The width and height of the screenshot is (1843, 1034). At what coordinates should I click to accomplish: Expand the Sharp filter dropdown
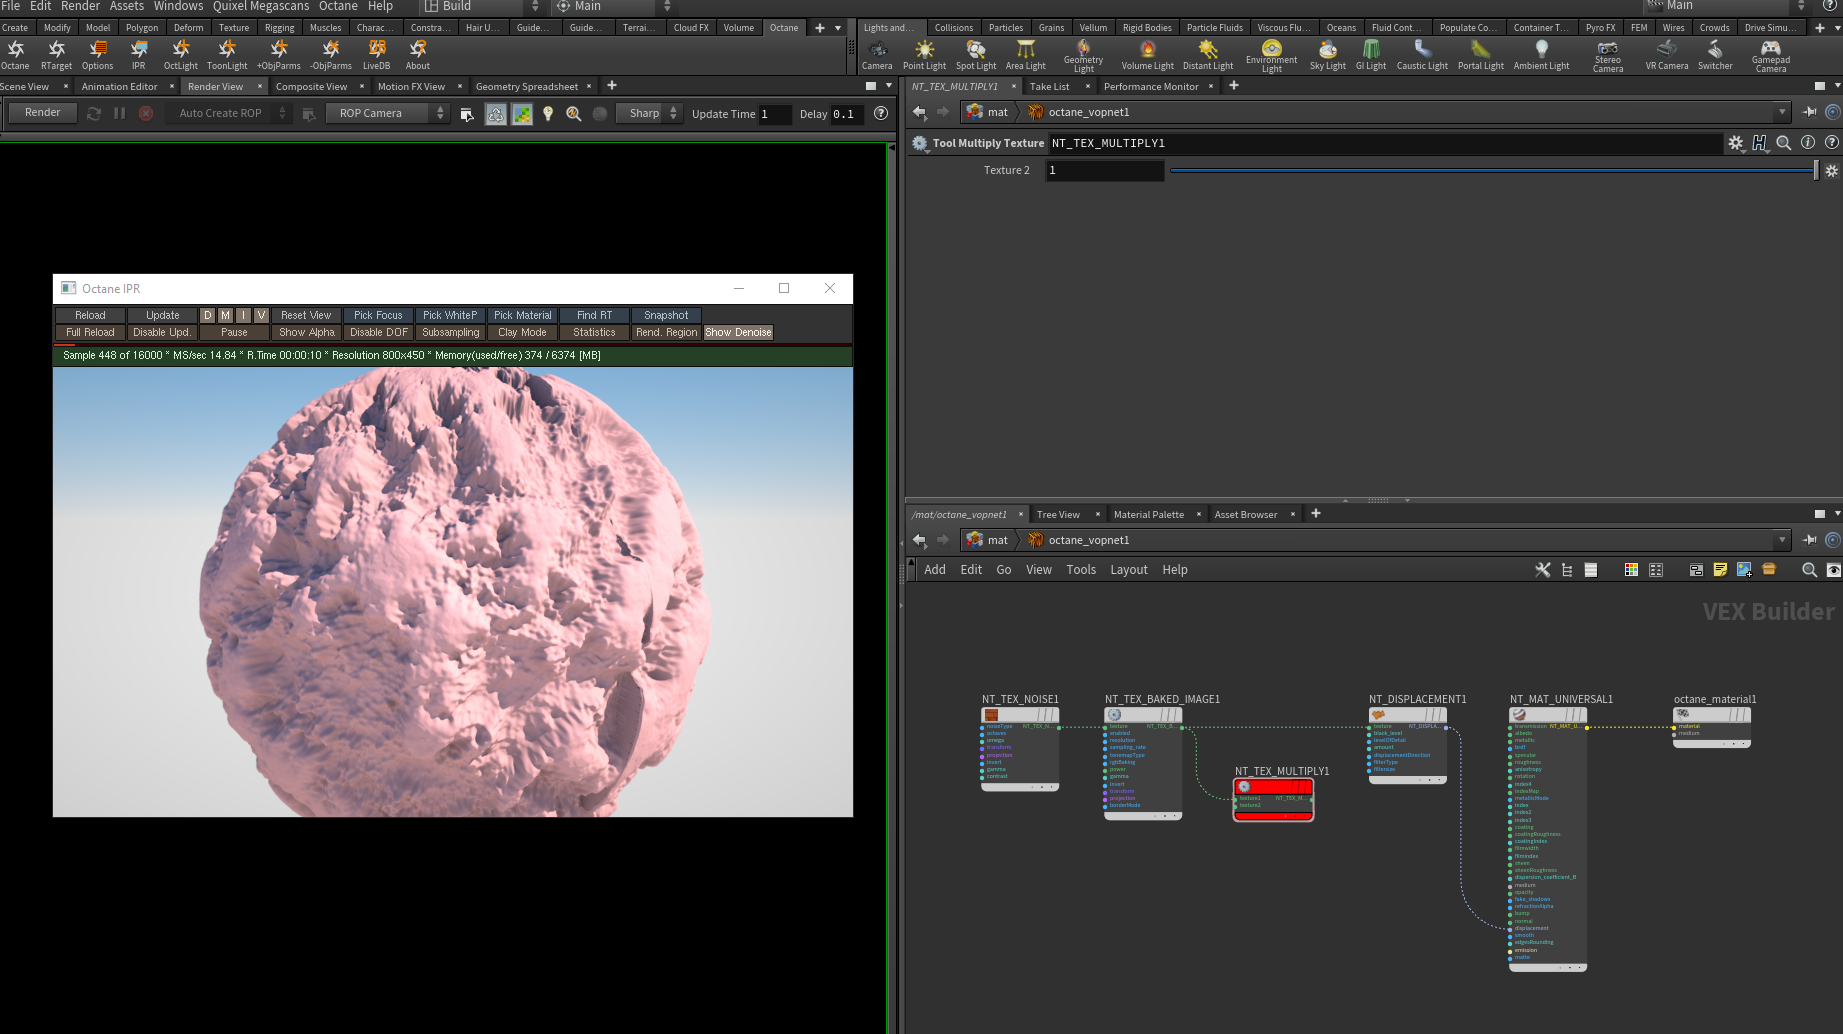652,113
